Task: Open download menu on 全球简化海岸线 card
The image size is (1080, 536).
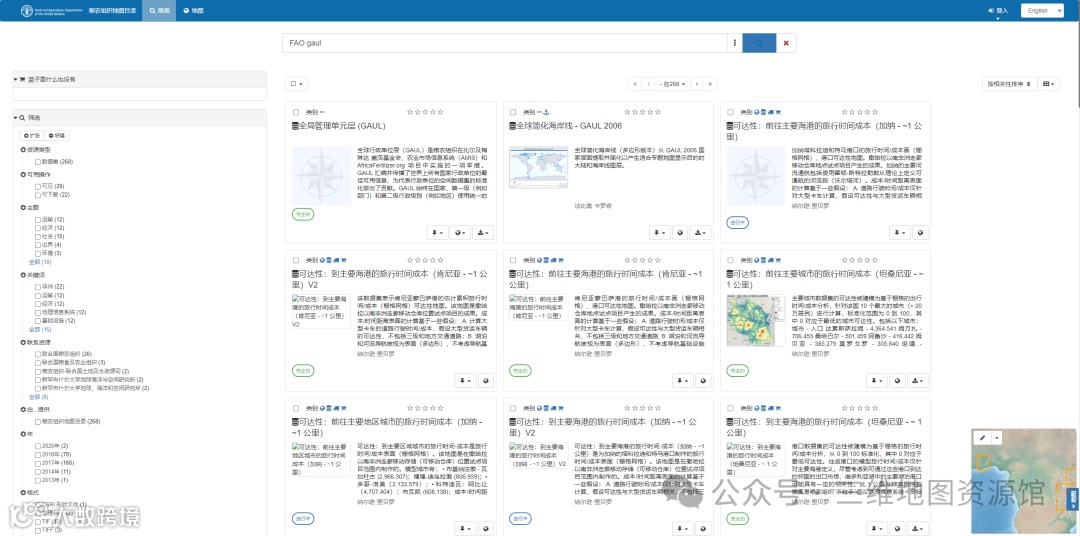Action: [700, 232]
